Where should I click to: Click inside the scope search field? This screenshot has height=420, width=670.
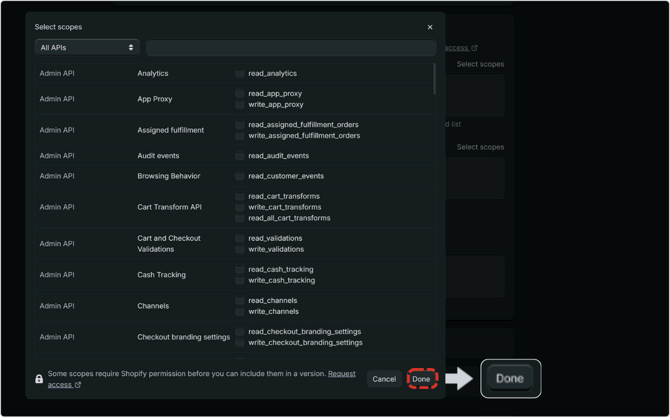click(290, 48)
